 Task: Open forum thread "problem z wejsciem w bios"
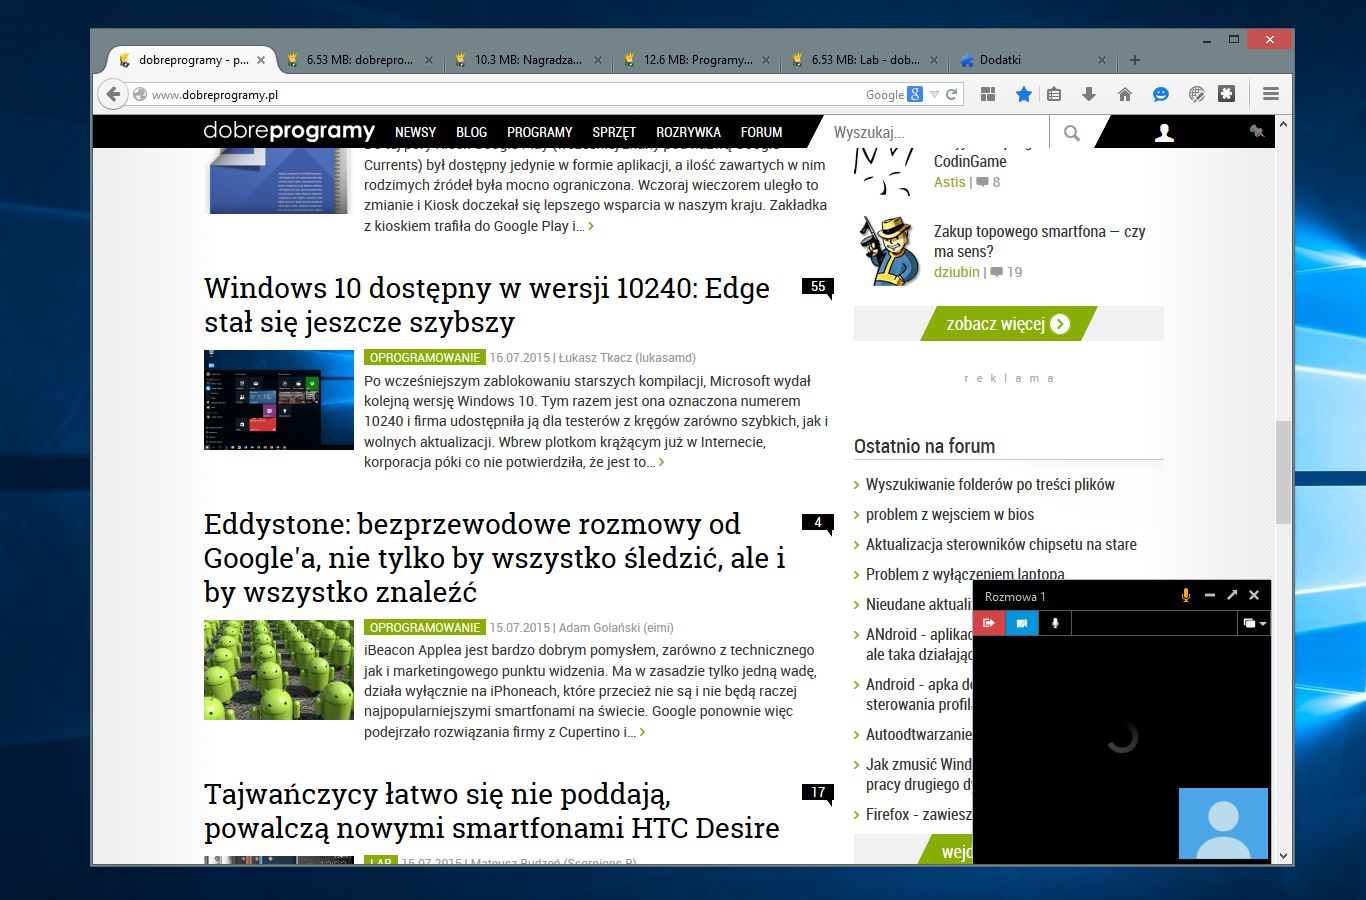point(950,514)
